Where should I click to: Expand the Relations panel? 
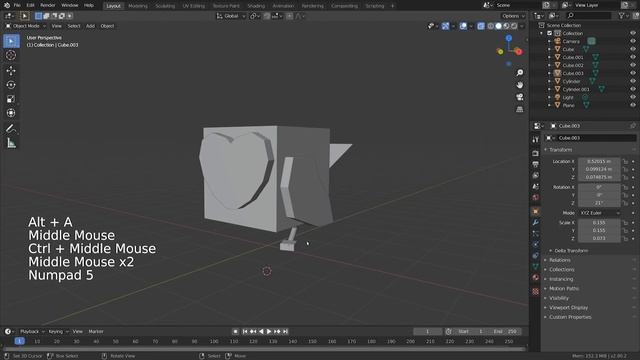click(x=559, y=260)
